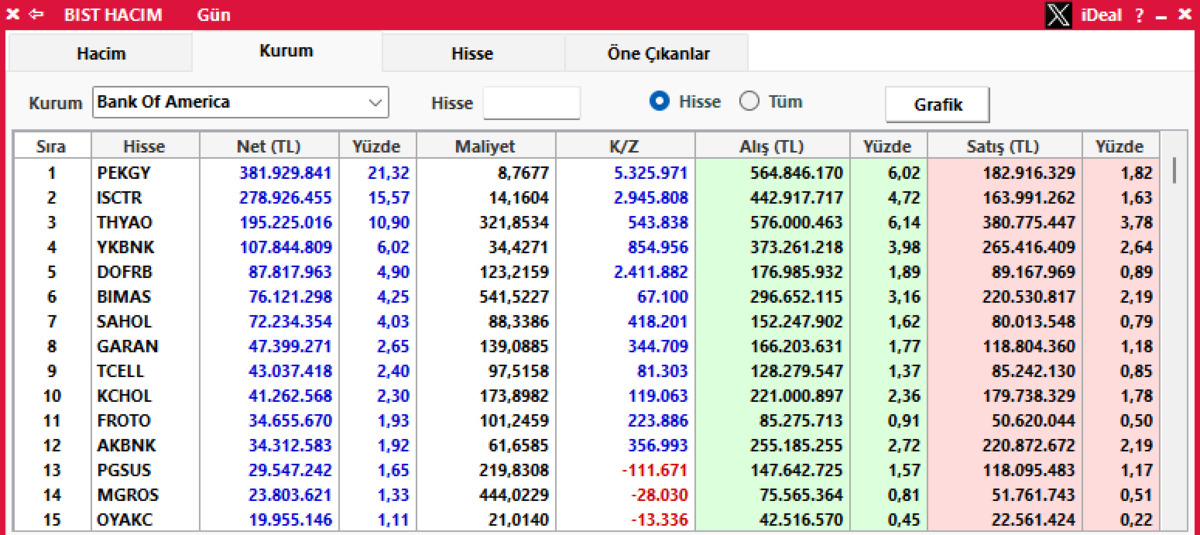1200x535 pixels.
Task: Click the X logo icon in title bar
Action: [1059, 15]
